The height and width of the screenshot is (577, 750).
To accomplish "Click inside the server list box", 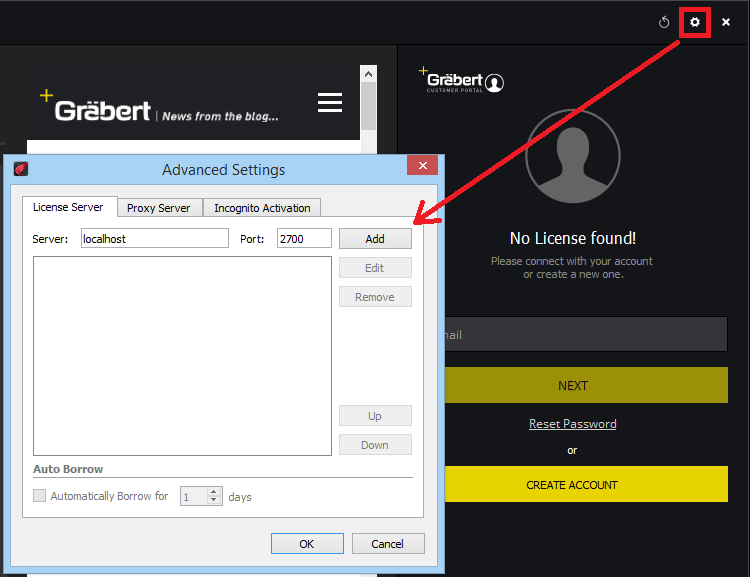I will click(182, 356).
